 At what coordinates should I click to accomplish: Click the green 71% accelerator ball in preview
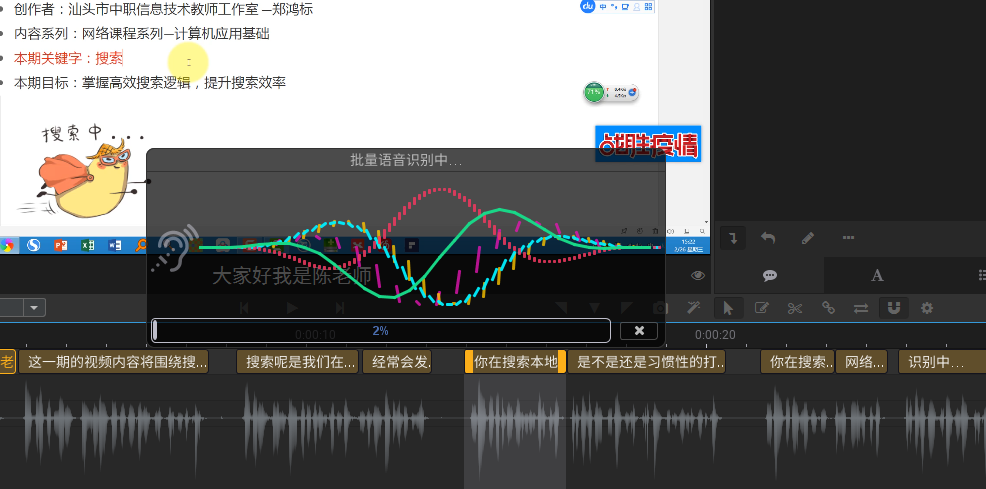[x=594, y=93]
